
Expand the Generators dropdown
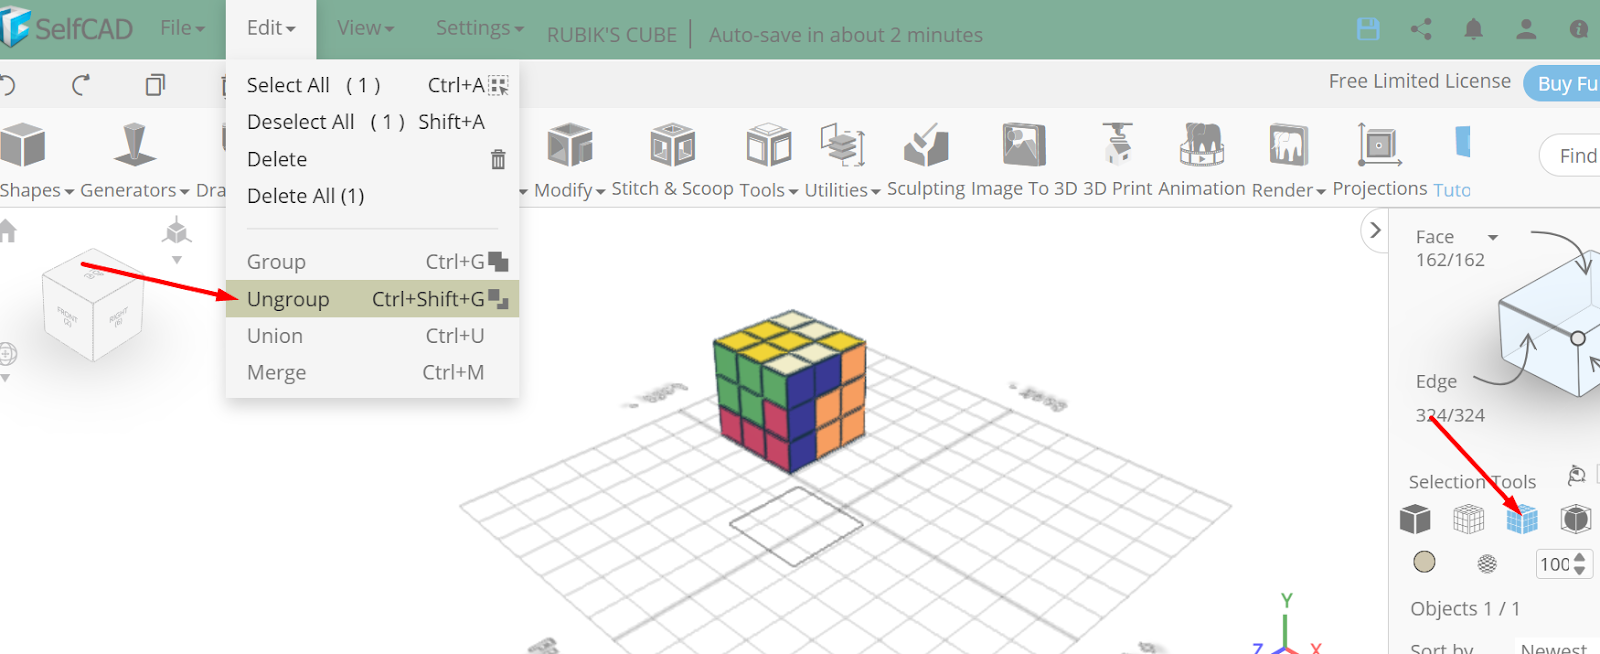click(135, 190)
